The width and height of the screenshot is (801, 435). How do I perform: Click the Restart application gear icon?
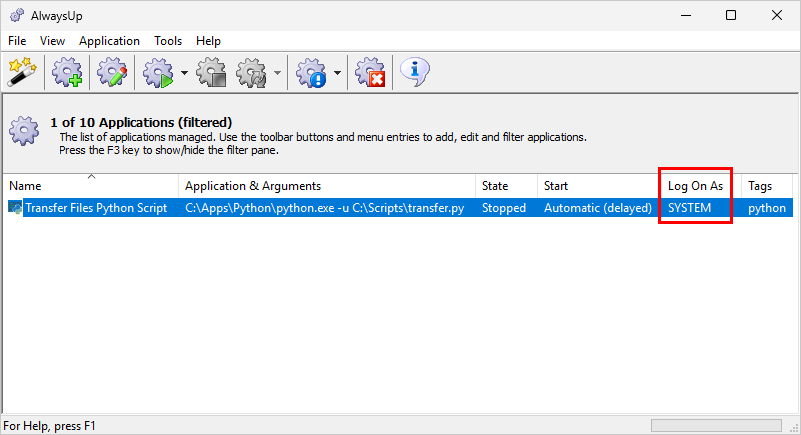[x=251, y=72]
